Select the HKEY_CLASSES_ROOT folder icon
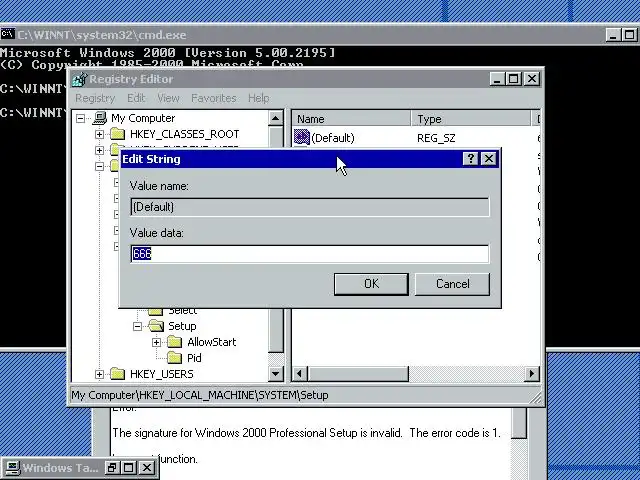 pos(118,134)
